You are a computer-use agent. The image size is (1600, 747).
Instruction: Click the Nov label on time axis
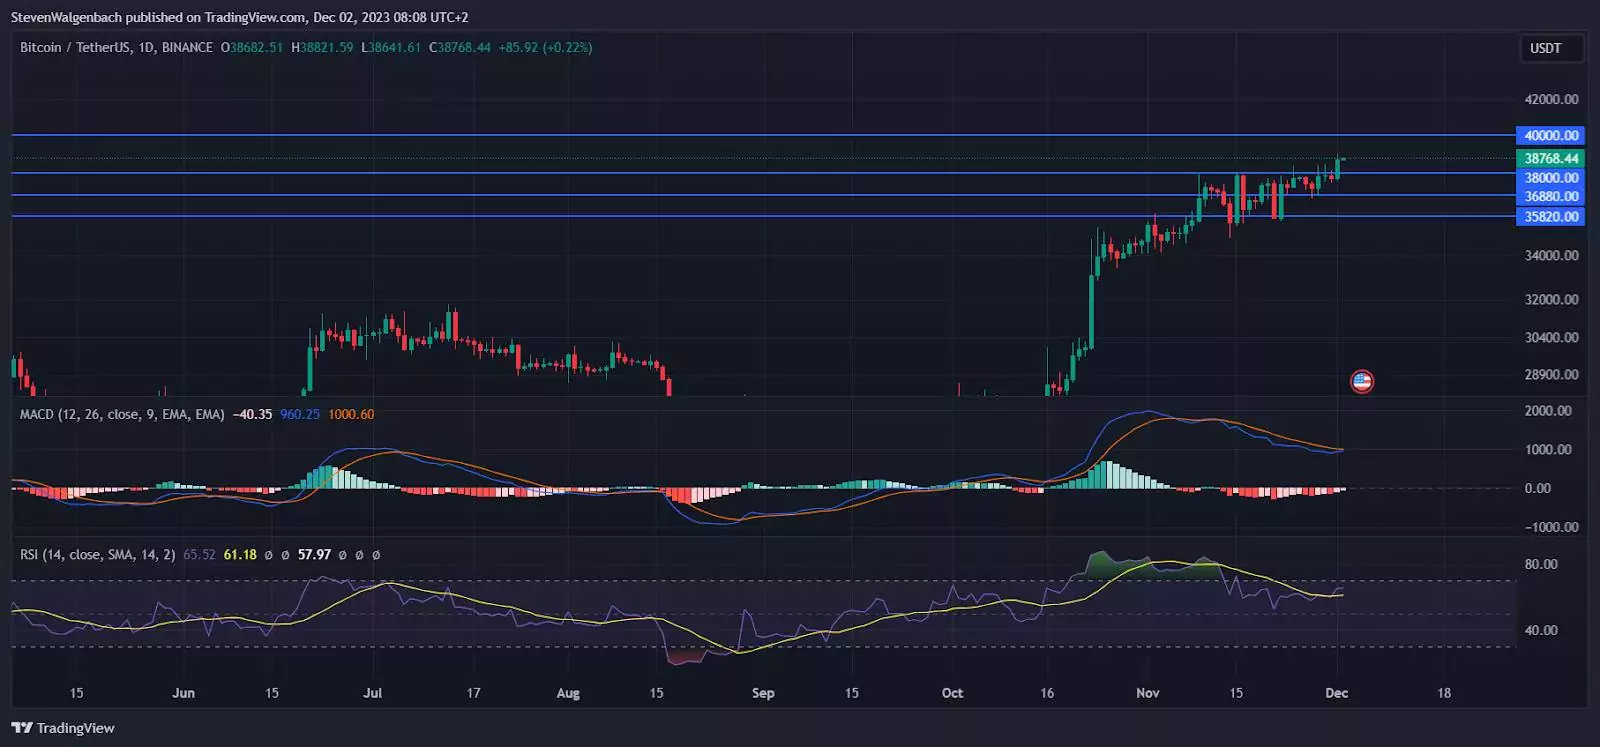[1148, 692]
